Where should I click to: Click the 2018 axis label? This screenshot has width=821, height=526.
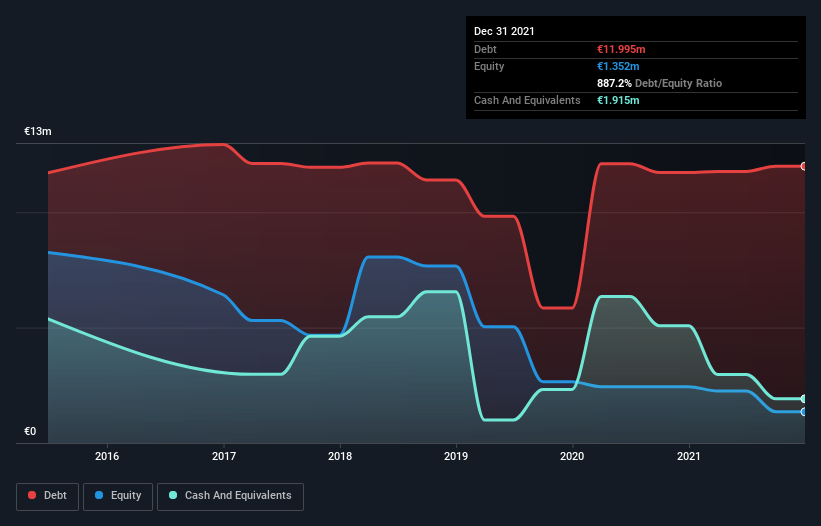coord(340,456)
